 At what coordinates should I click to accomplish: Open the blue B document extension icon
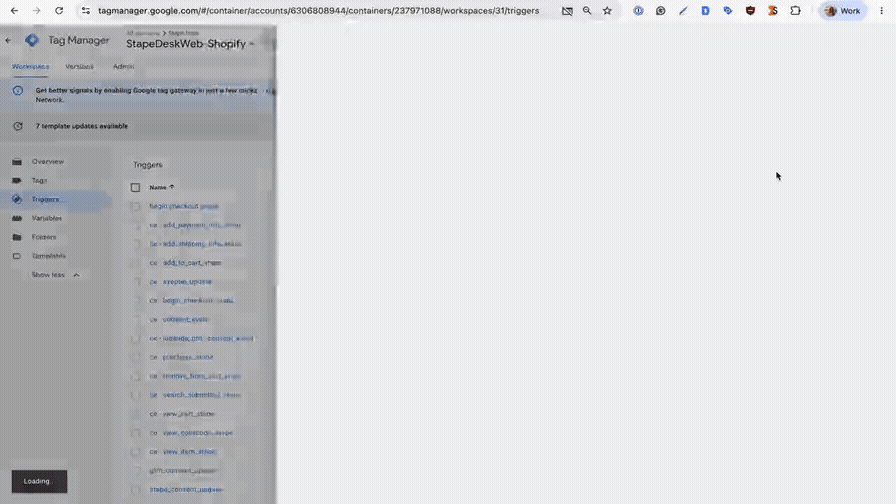click(705, 11)
